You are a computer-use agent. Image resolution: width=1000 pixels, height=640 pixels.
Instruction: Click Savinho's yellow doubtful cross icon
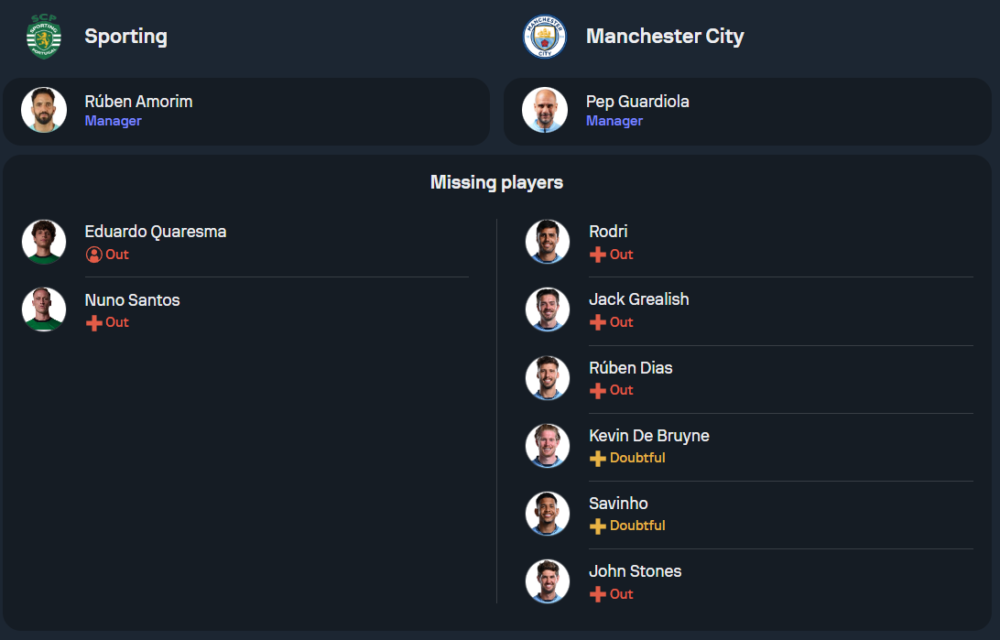tap(598, 526)
